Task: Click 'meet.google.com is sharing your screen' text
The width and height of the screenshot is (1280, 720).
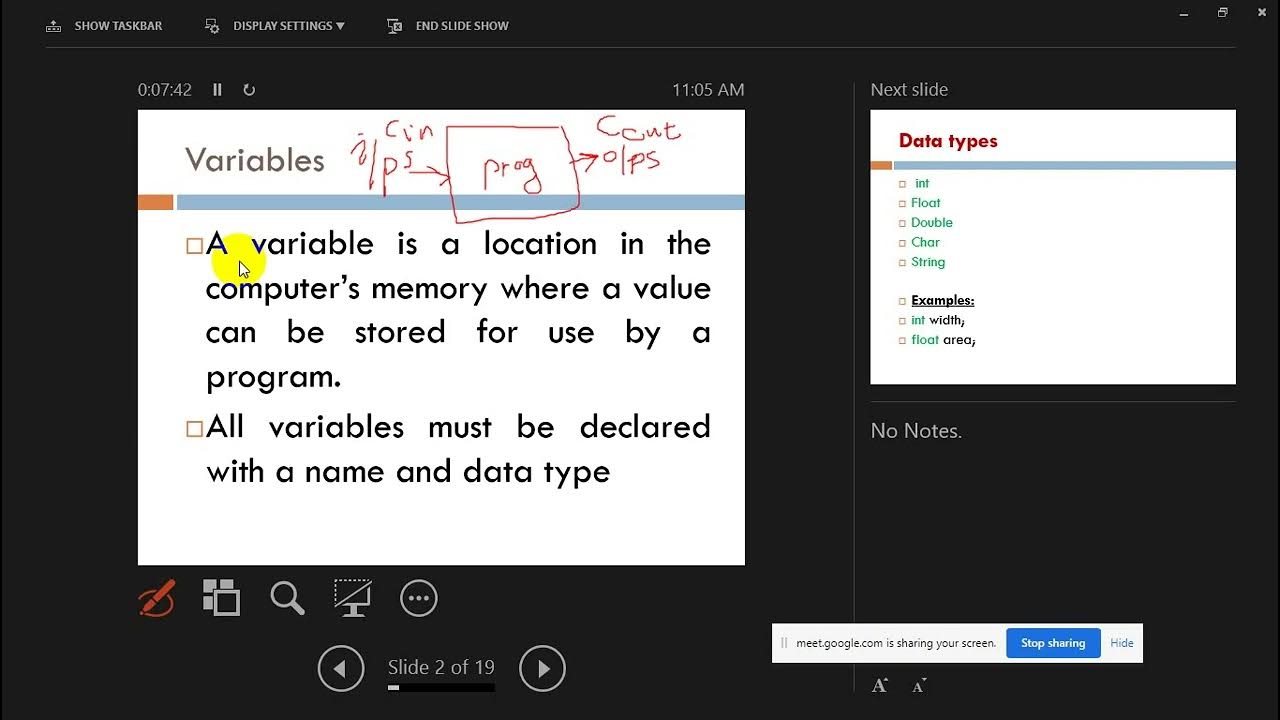Action: [x=896, y=643]
